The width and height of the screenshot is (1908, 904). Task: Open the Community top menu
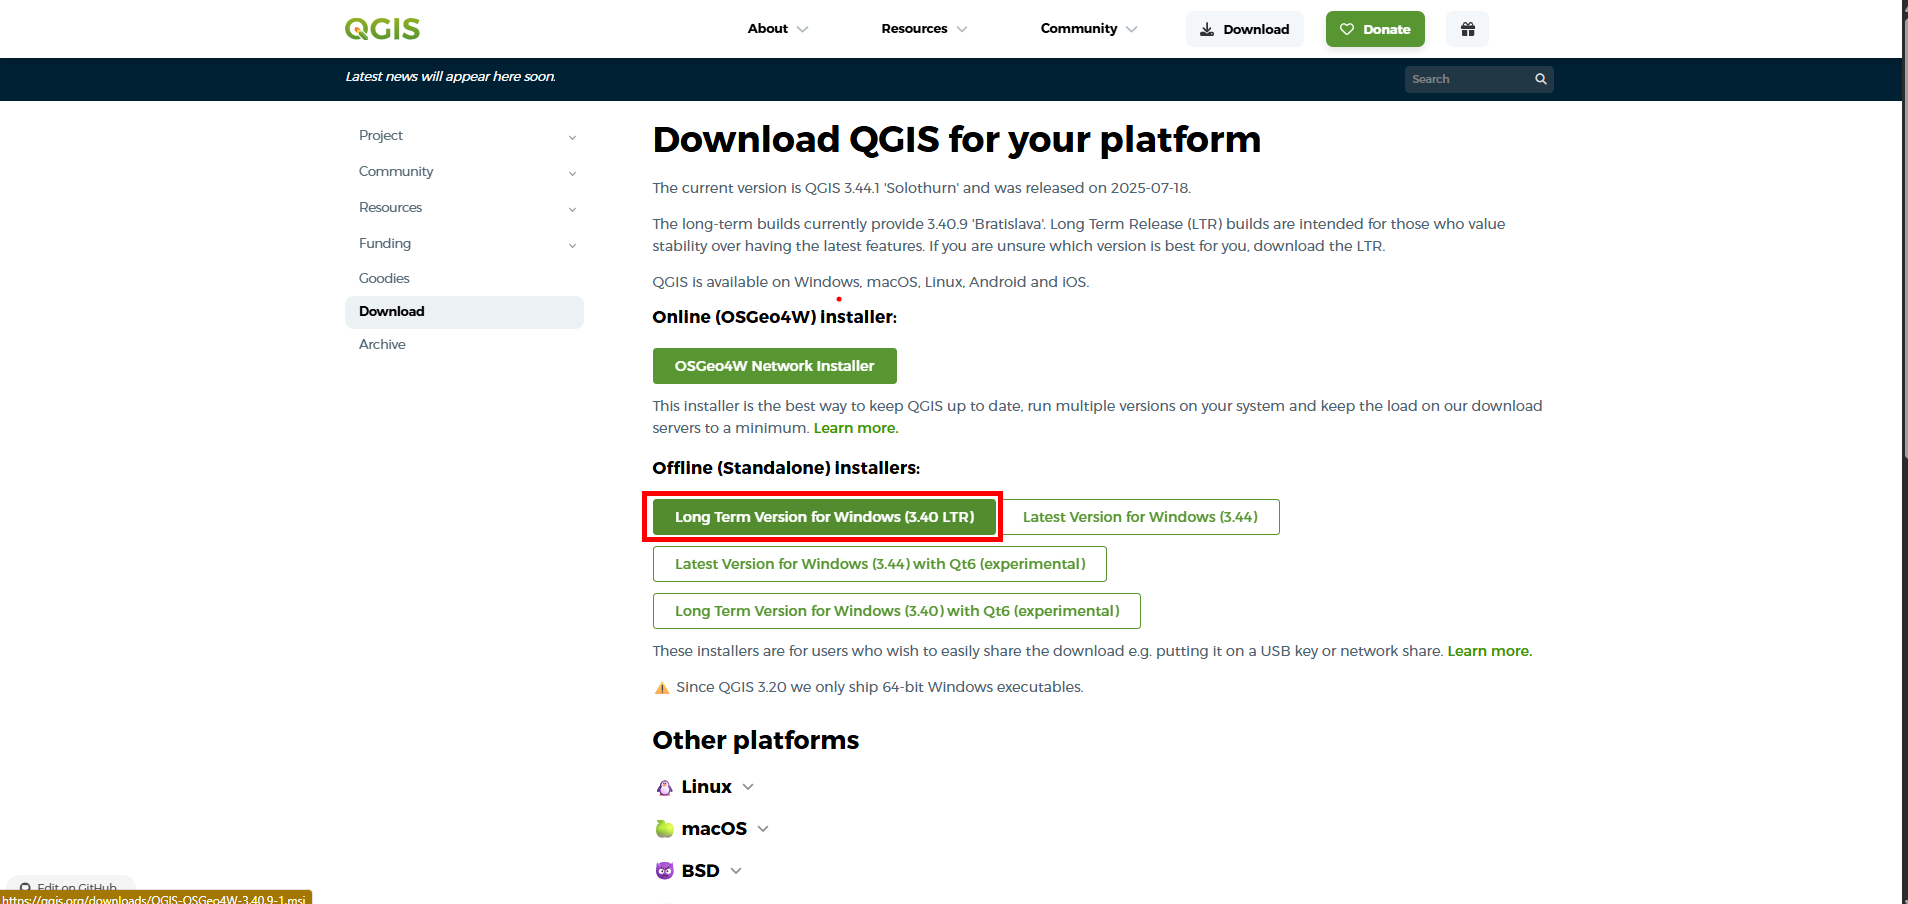click(x=1088, y=29)
